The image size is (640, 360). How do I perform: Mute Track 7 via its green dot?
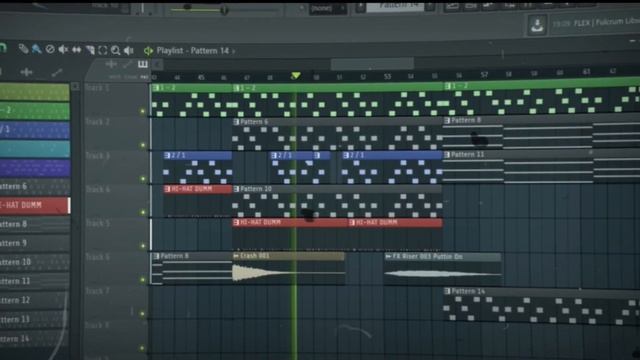pyautogui.click(x=142, y=314)
